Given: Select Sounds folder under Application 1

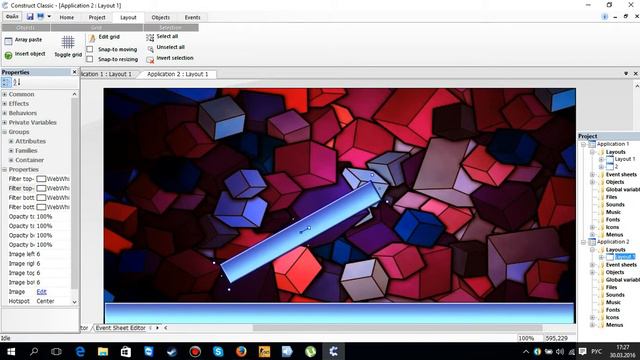Looking at the screenshot, I should [615, 204].
